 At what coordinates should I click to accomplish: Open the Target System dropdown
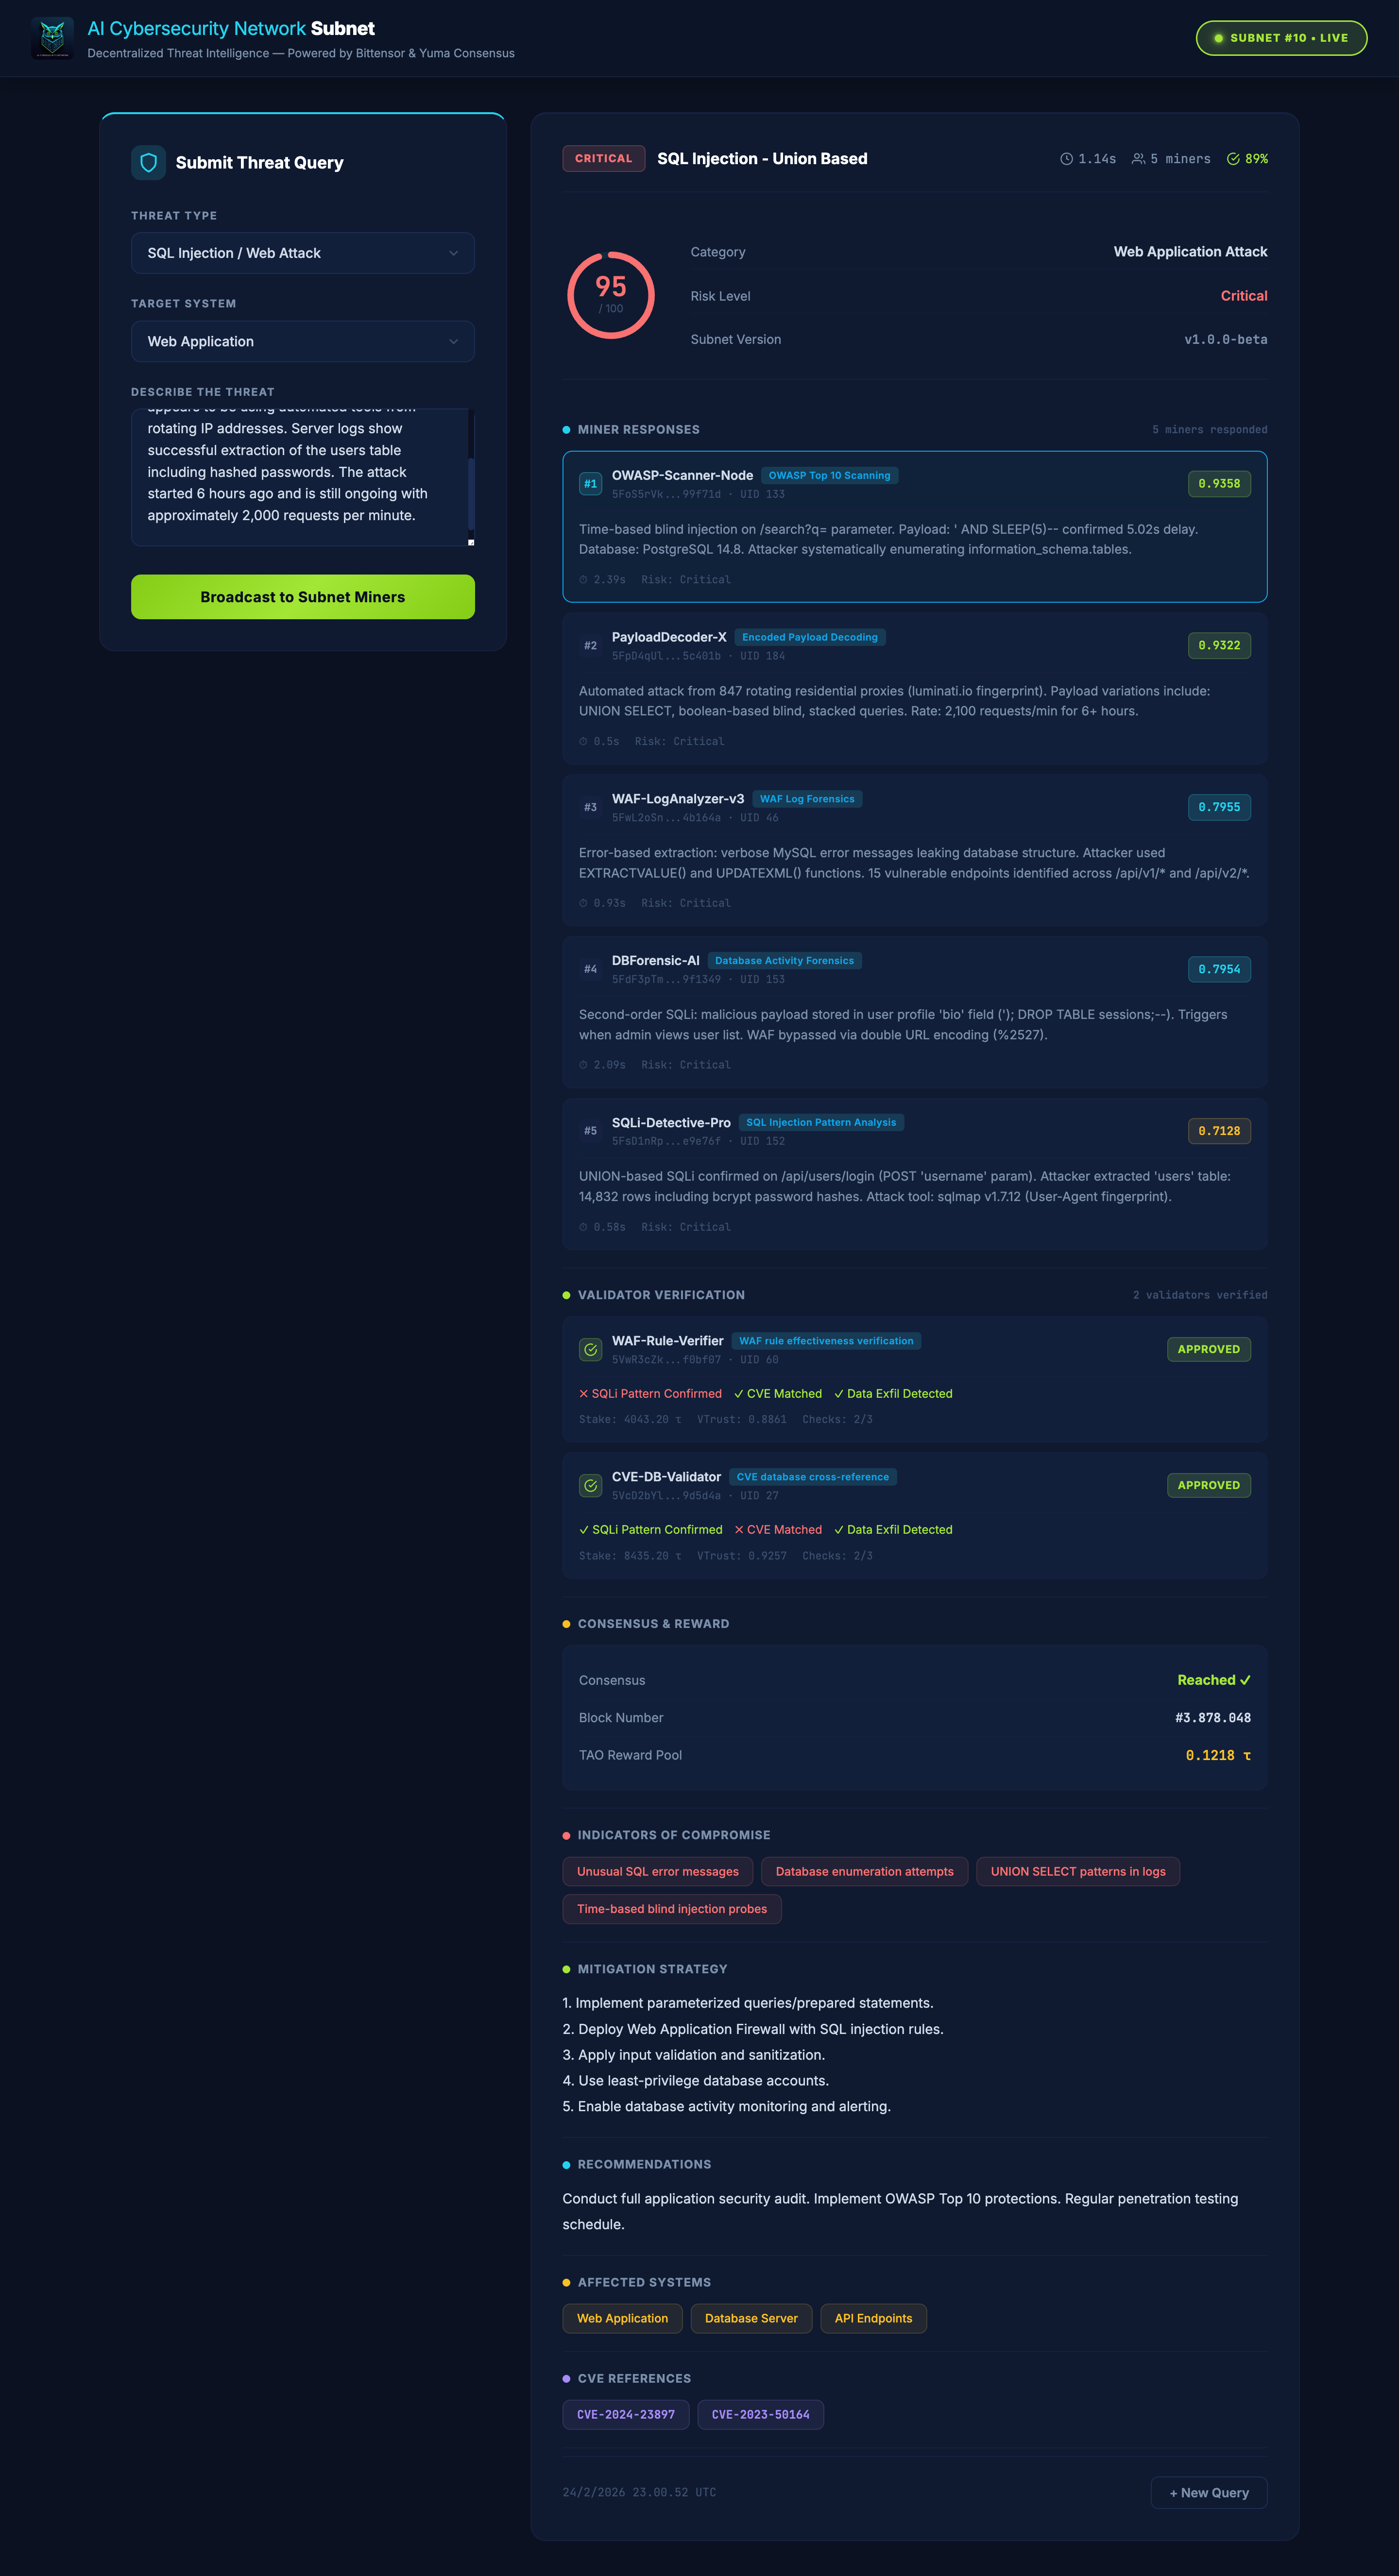[x=302, y=341]
